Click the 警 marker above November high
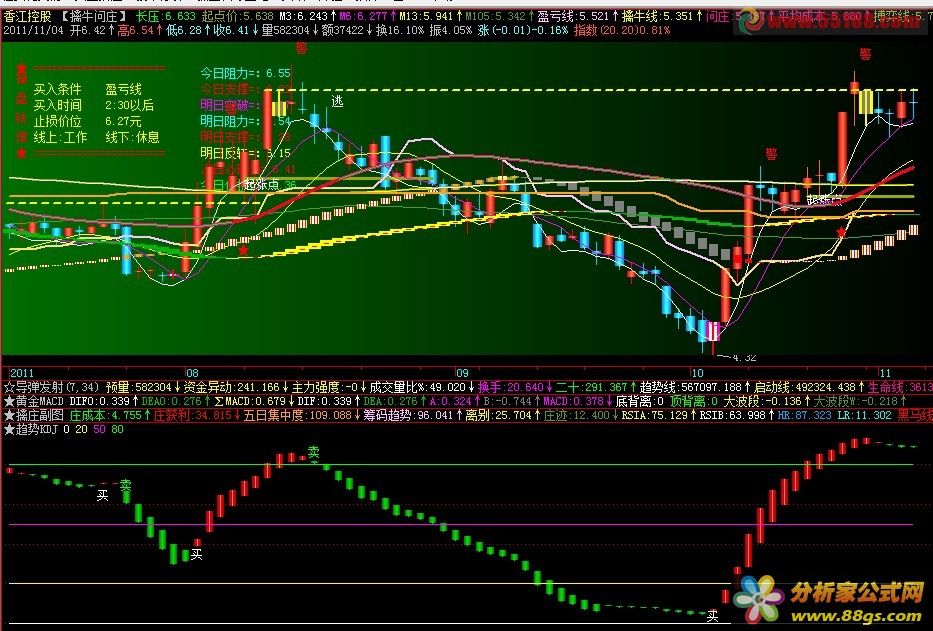The width and height of the screenshot is (933, 631). [x=865, y=54]
